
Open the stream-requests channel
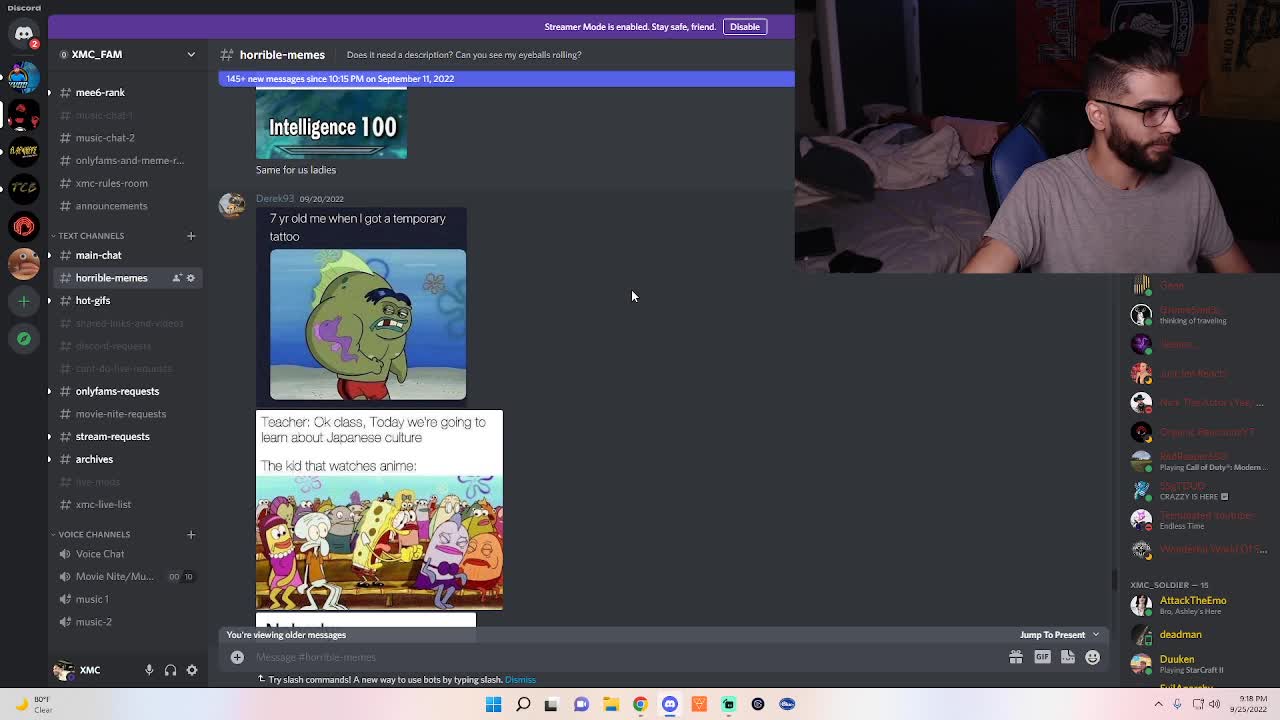128,437
